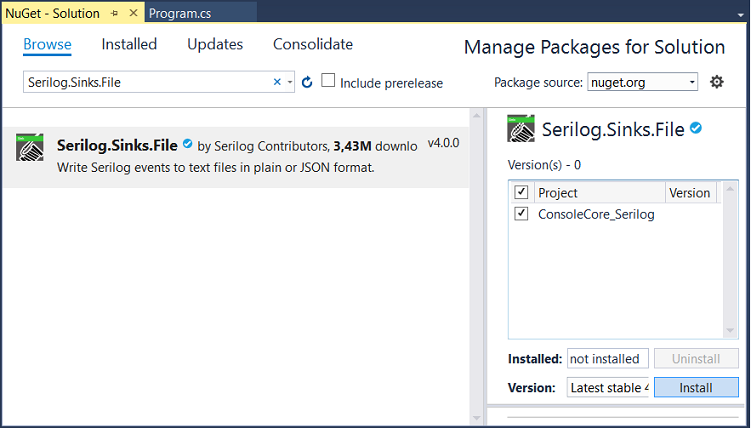Click the Serilog logo in details pane
This screenshot has width=751, height=428.
click(x=521, y=128)
